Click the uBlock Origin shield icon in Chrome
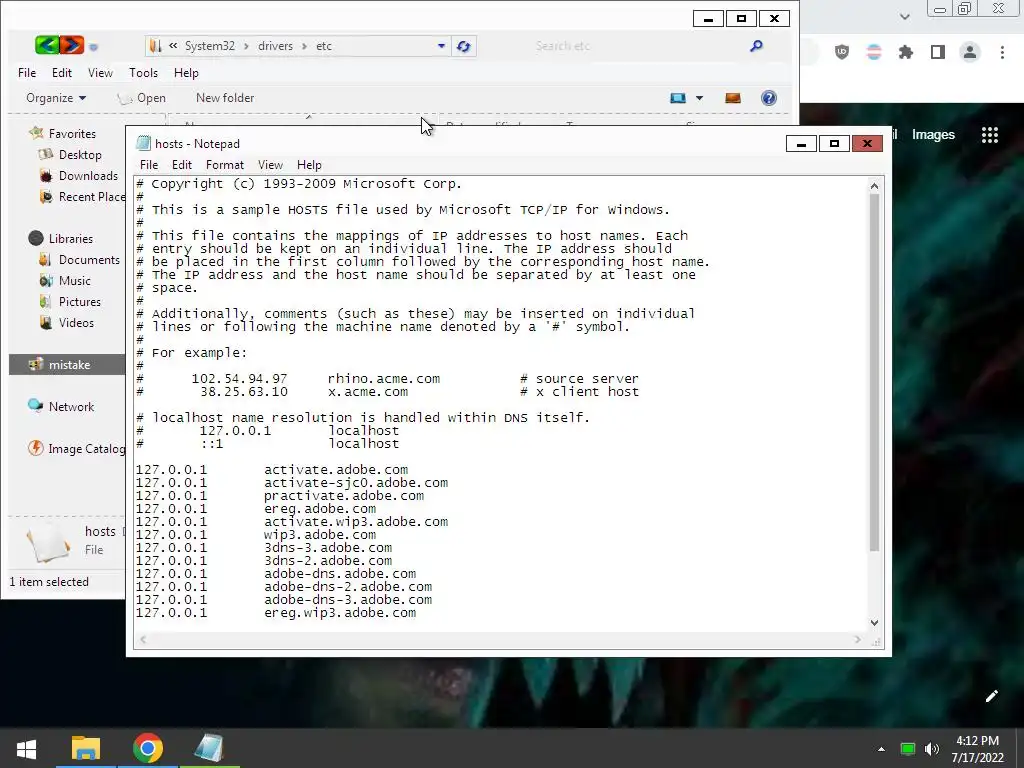This screenshot has width=1024, height=768. (x=842, y=52)
